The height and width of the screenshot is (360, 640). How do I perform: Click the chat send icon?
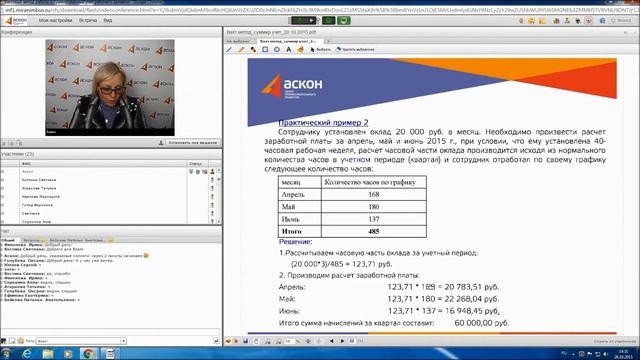[x=216, y=341]
